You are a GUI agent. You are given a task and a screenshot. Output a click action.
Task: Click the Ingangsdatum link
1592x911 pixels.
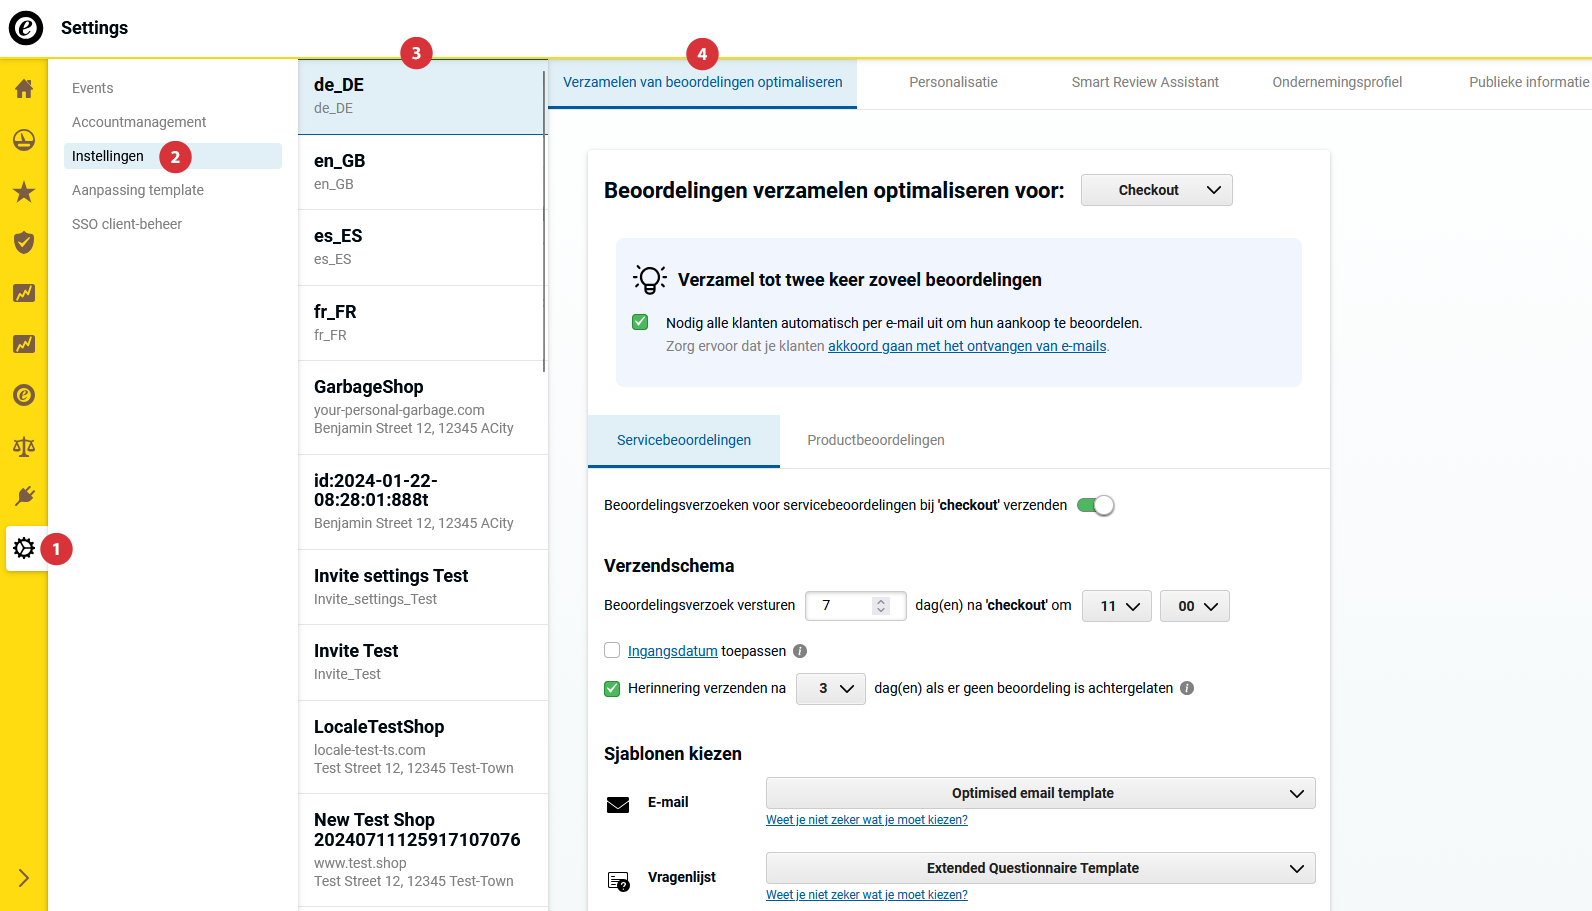coord(673,651)
